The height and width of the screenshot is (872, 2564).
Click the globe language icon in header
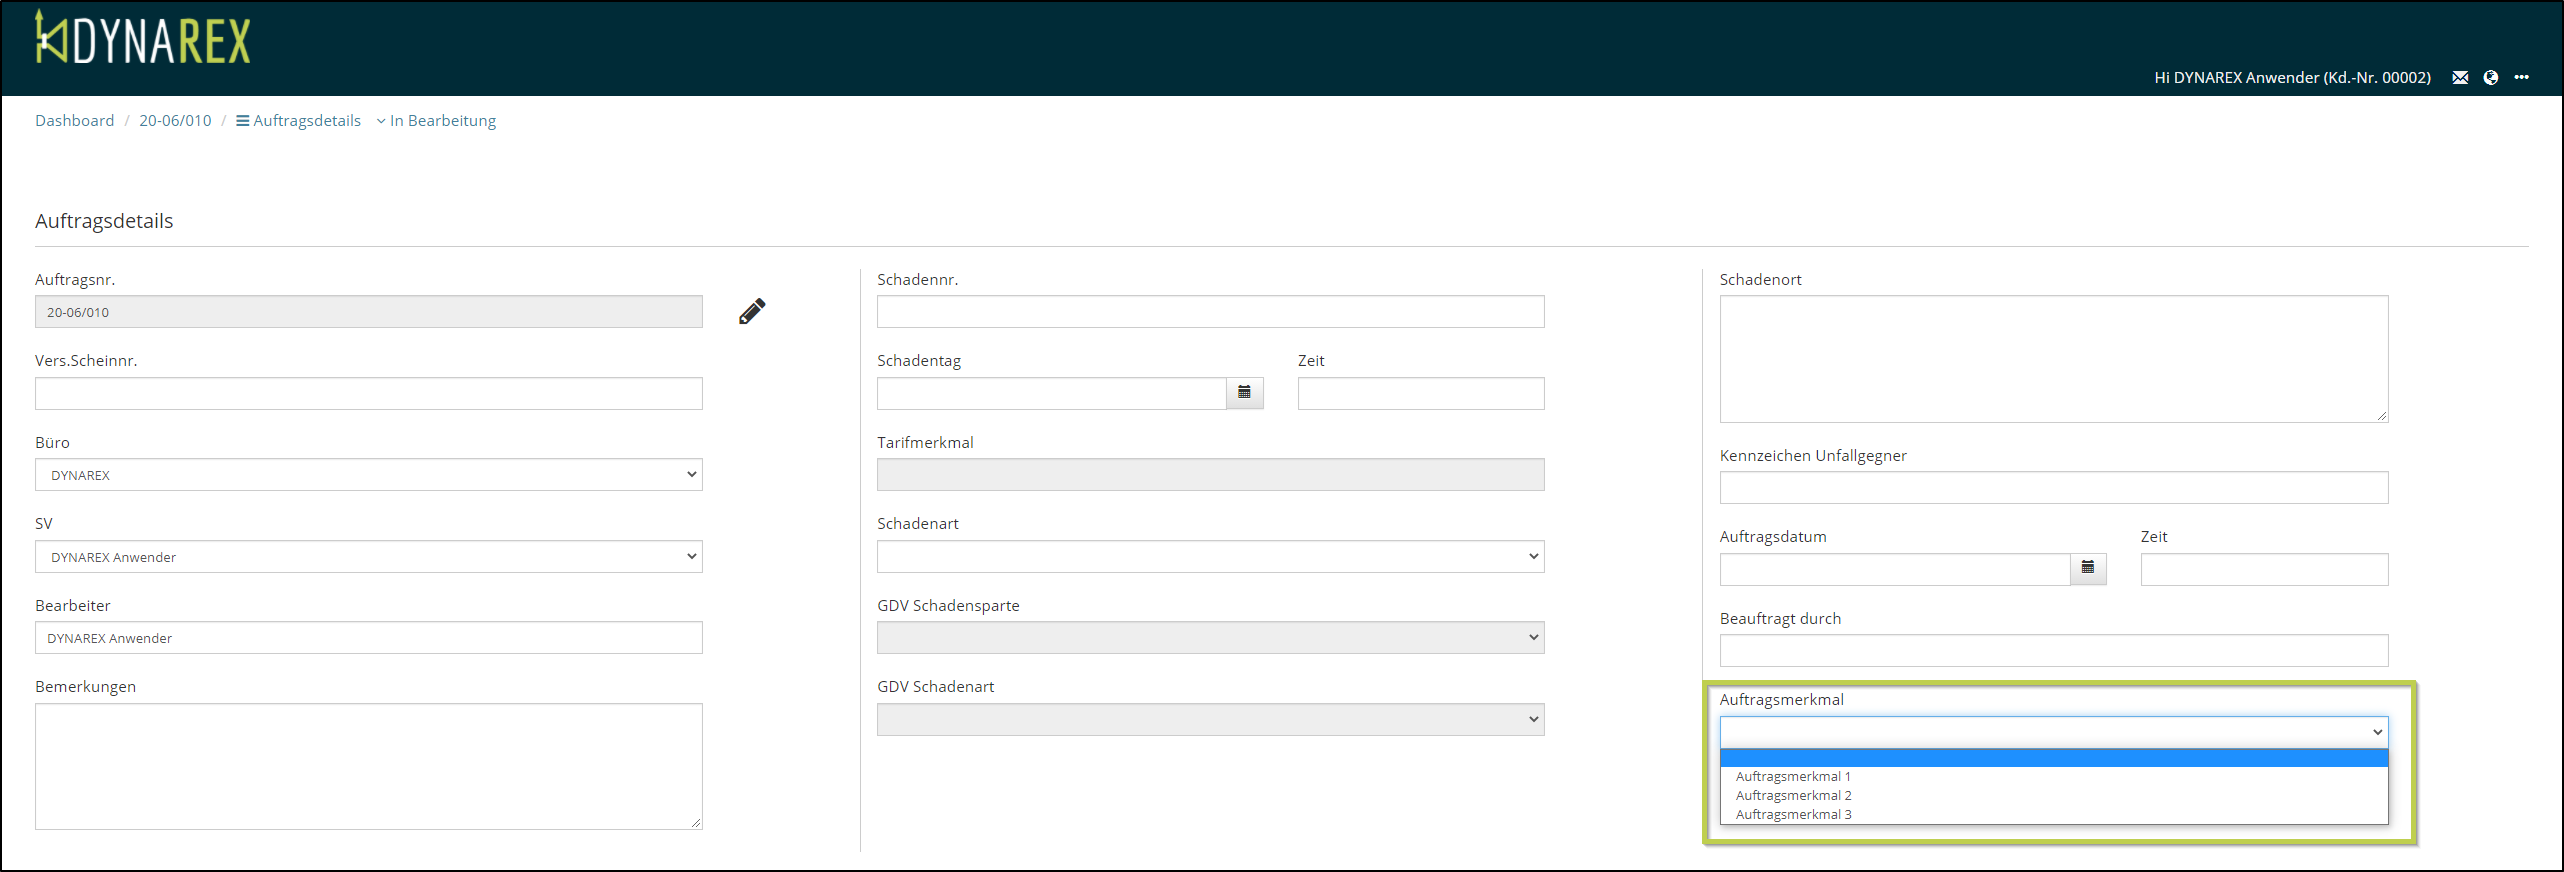pos(2491,78)
